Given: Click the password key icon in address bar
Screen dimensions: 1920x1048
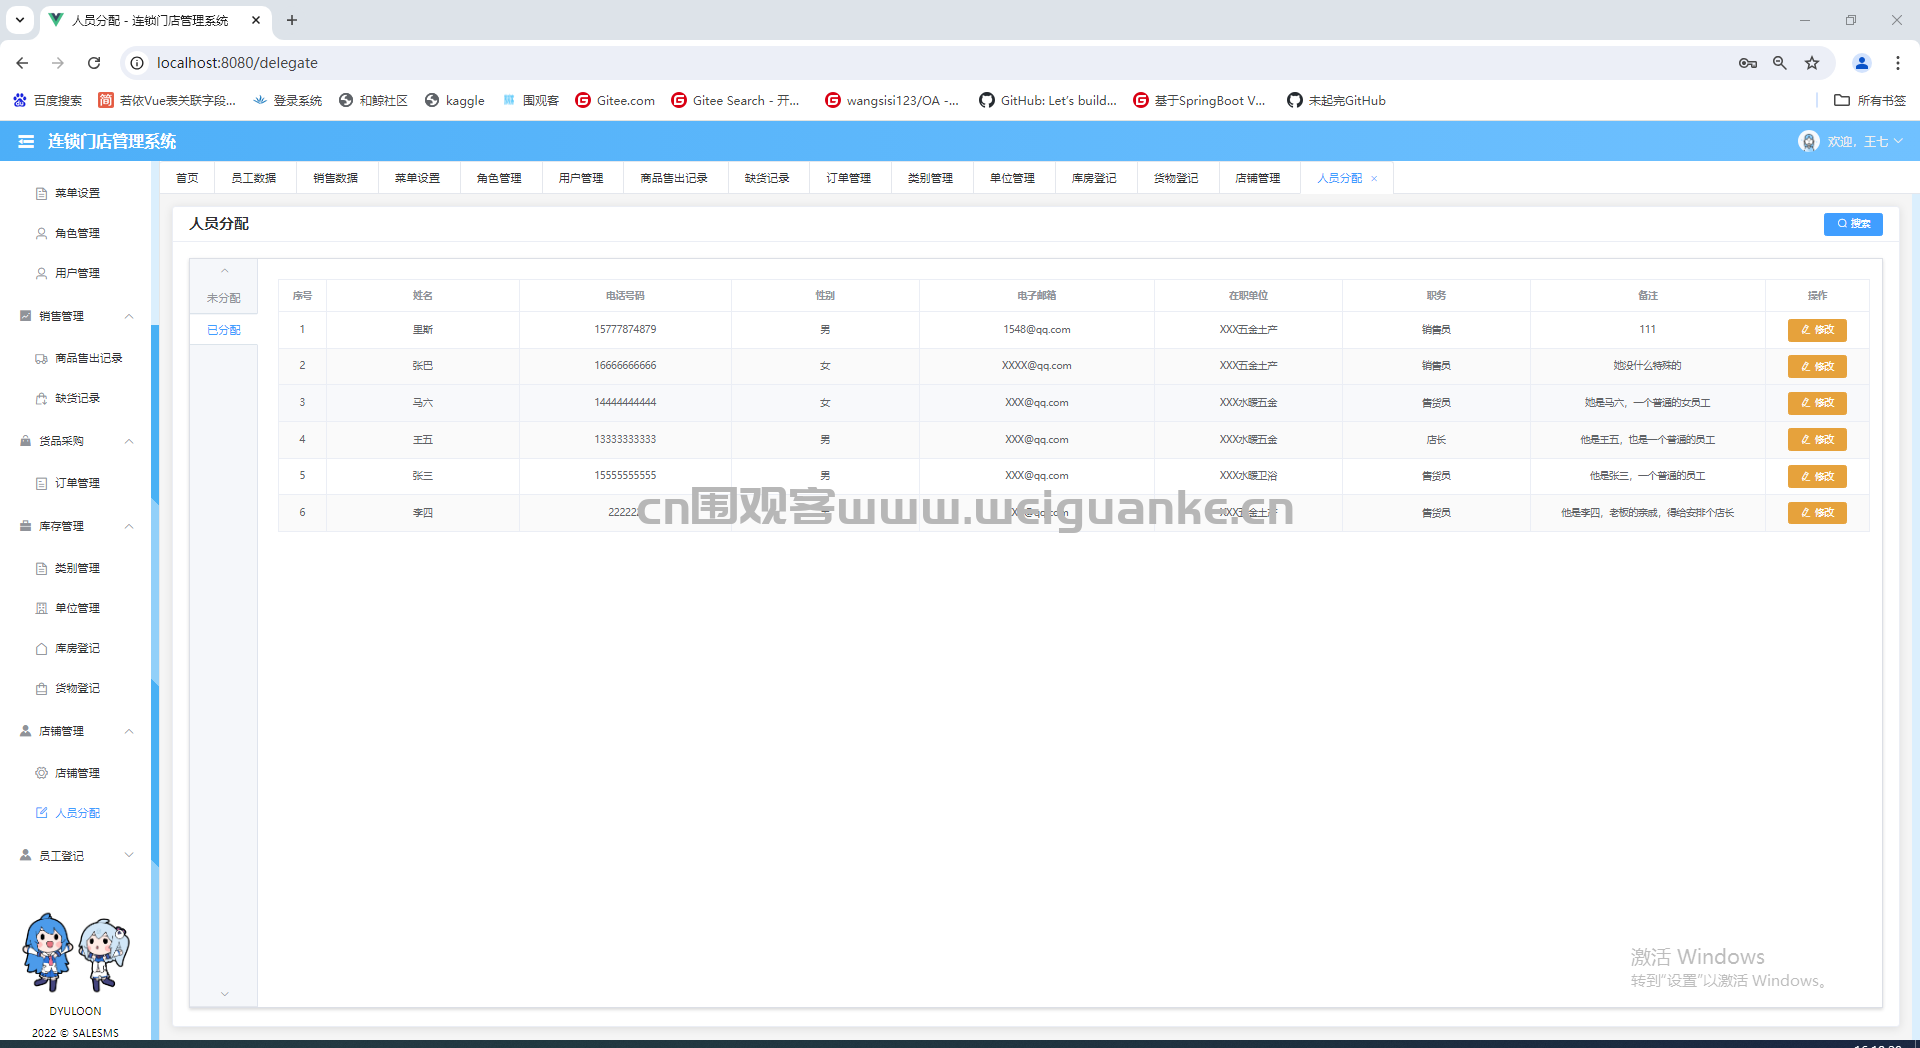Looking at the screenshot, I should click(x=1748, y=63).
